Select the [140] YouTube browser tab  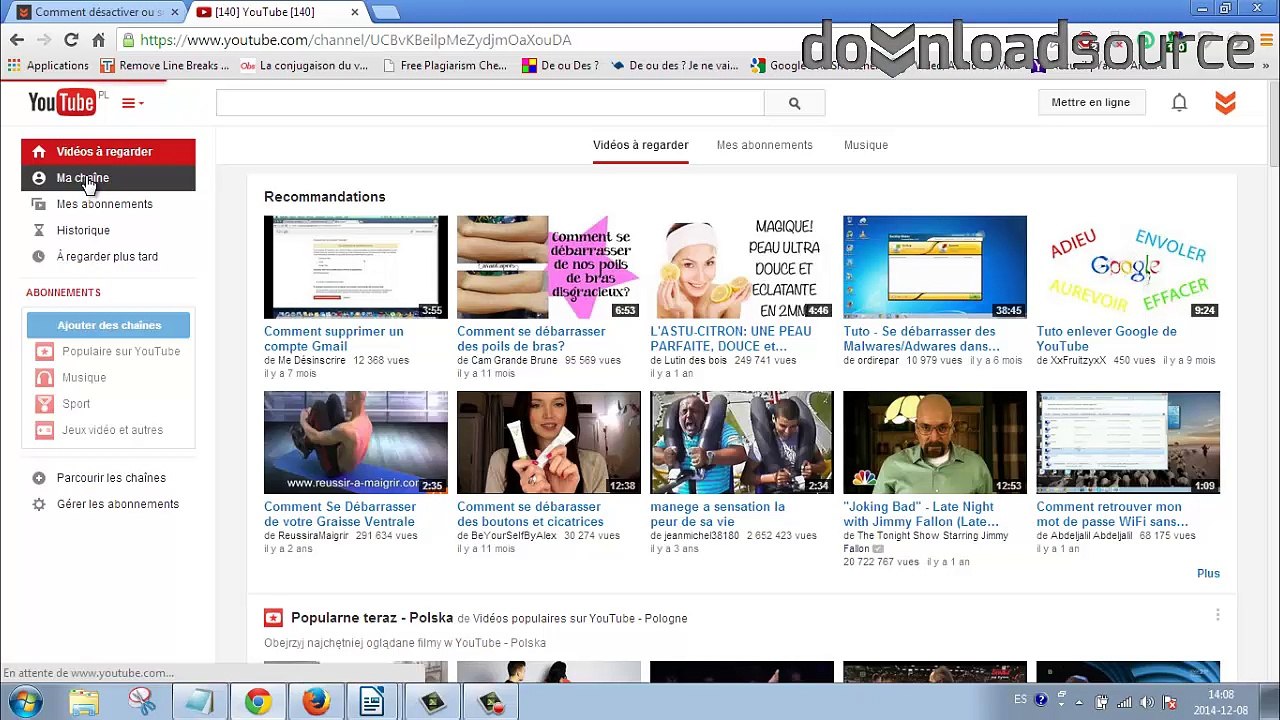pos(278,12)
